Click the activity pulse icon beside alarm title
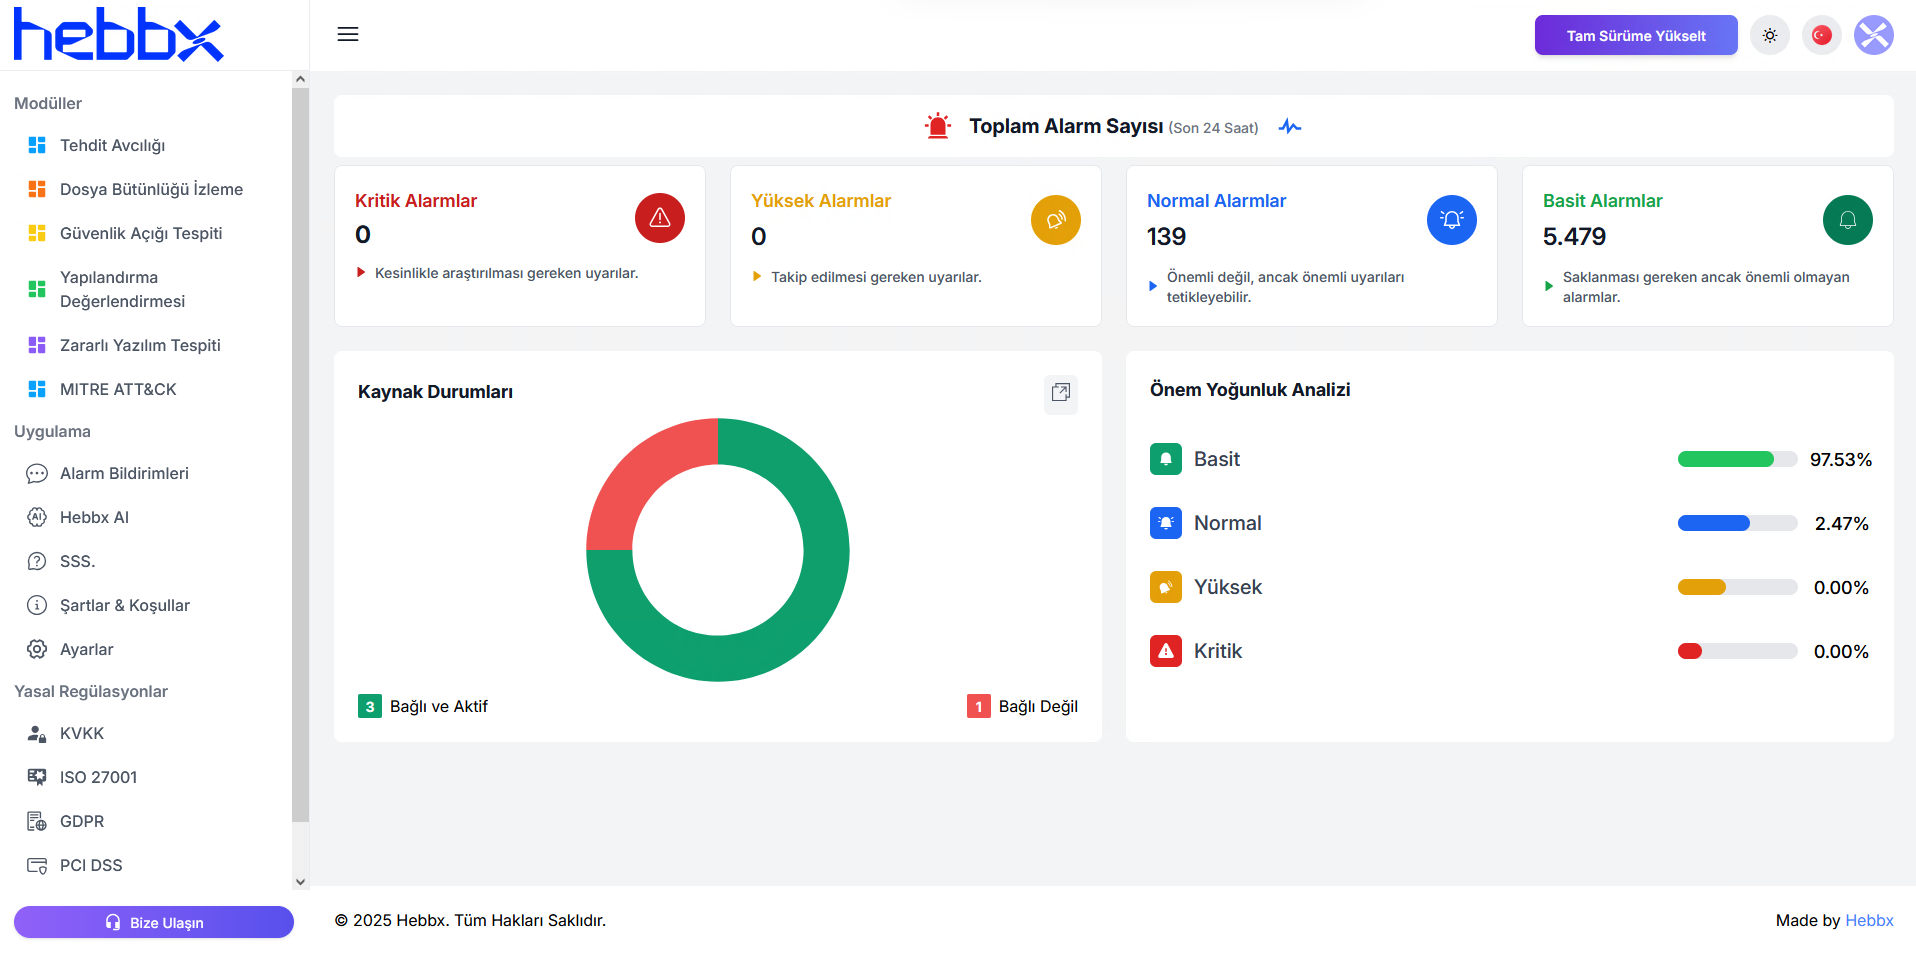Screen dimensions: 1916x953 pyautogui.click(x=1289, y=127)
